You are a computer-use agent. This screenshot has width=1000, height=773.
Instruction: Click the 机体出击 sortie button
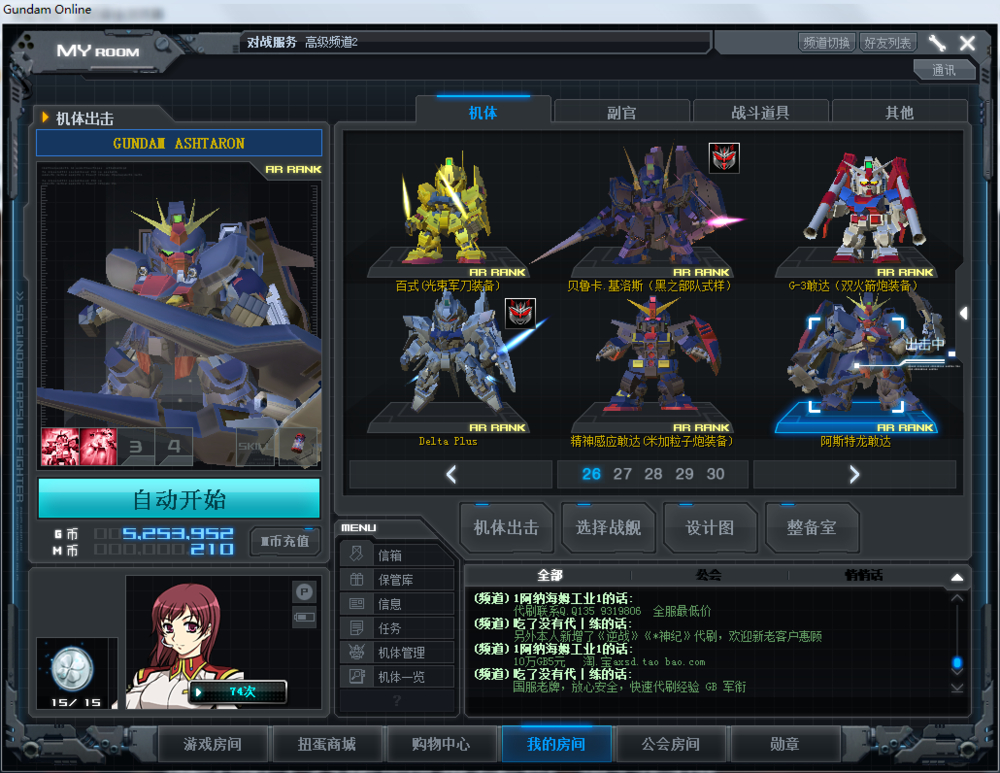click(x=506, y=527)
